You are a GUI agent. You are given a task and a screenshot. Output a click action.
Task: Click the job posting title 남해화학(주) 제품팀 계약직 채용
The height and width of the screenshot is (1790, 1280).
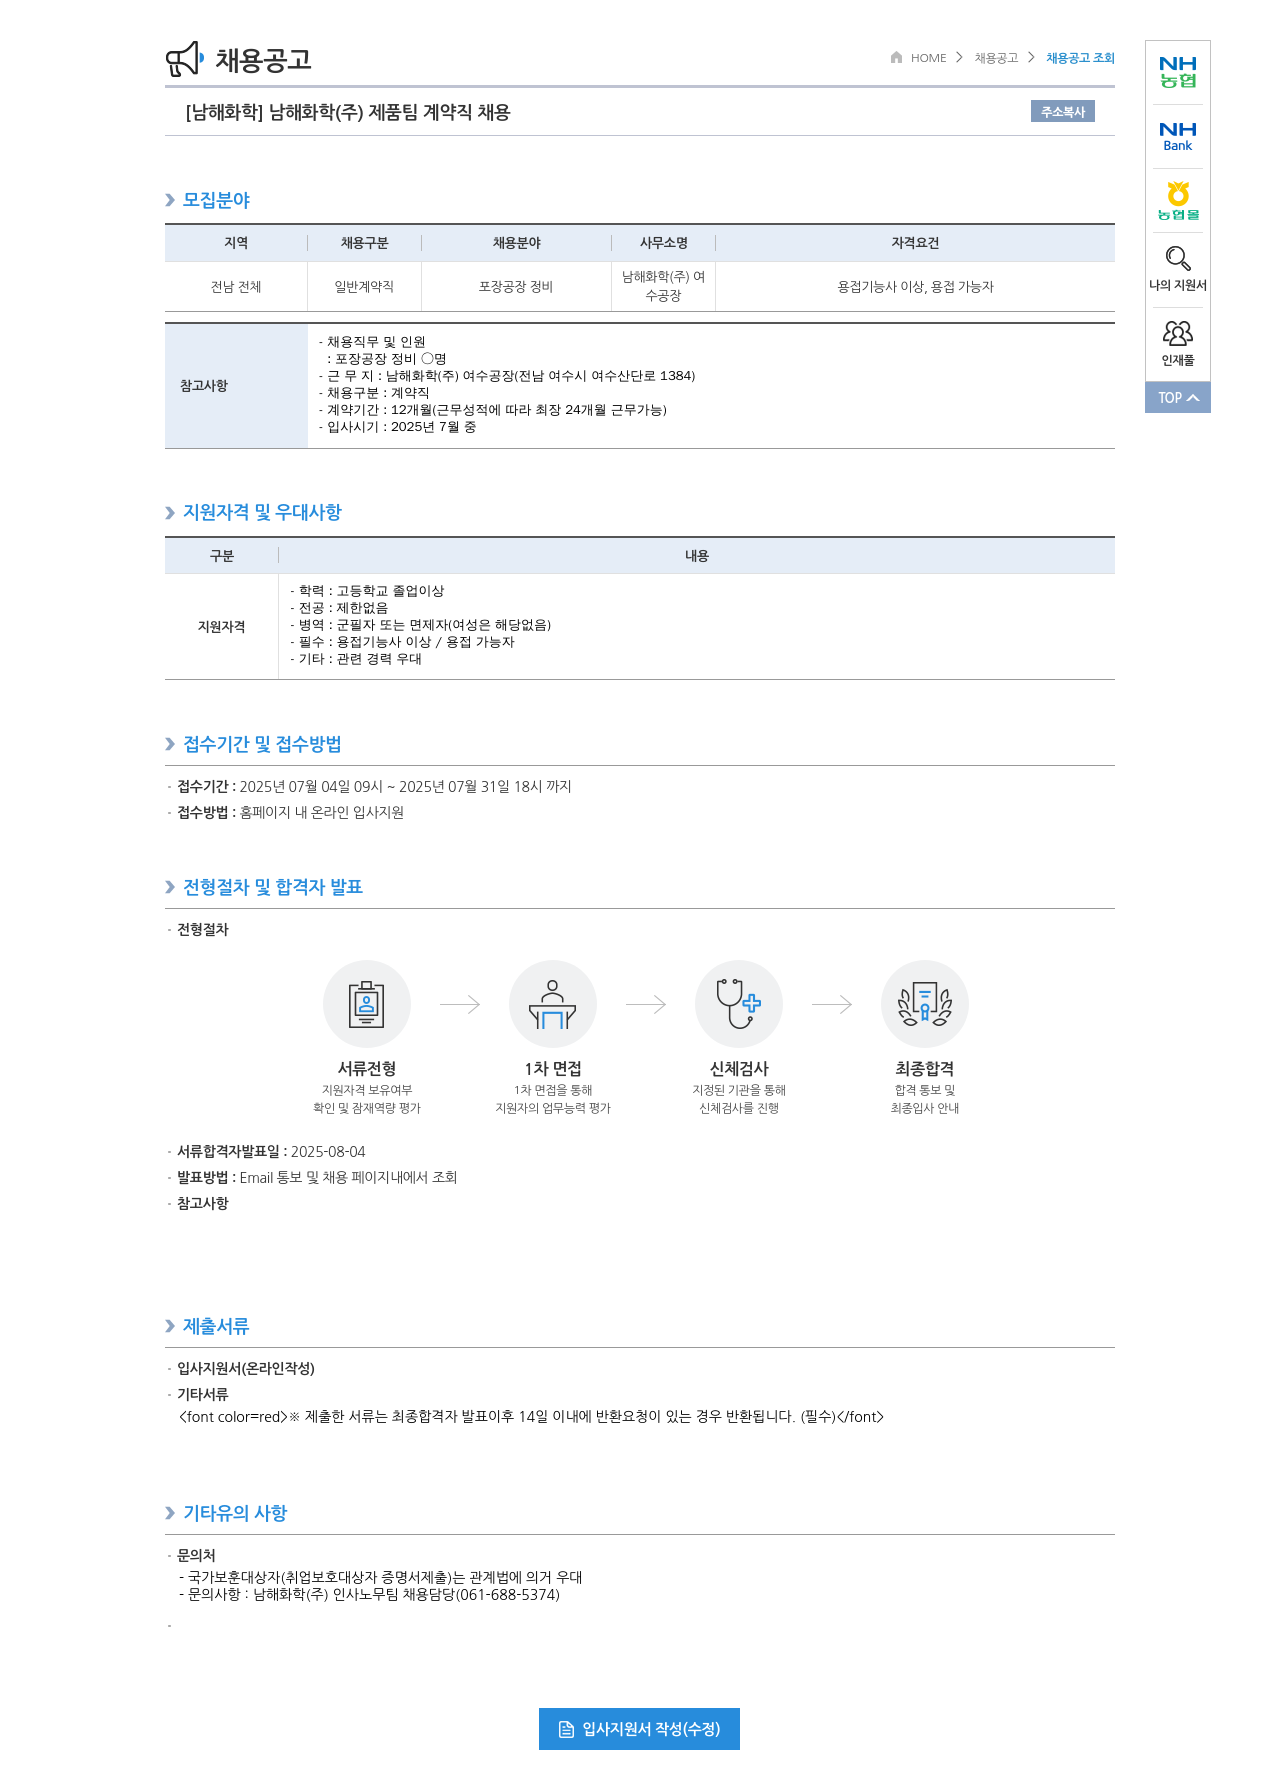coord(348,112)
